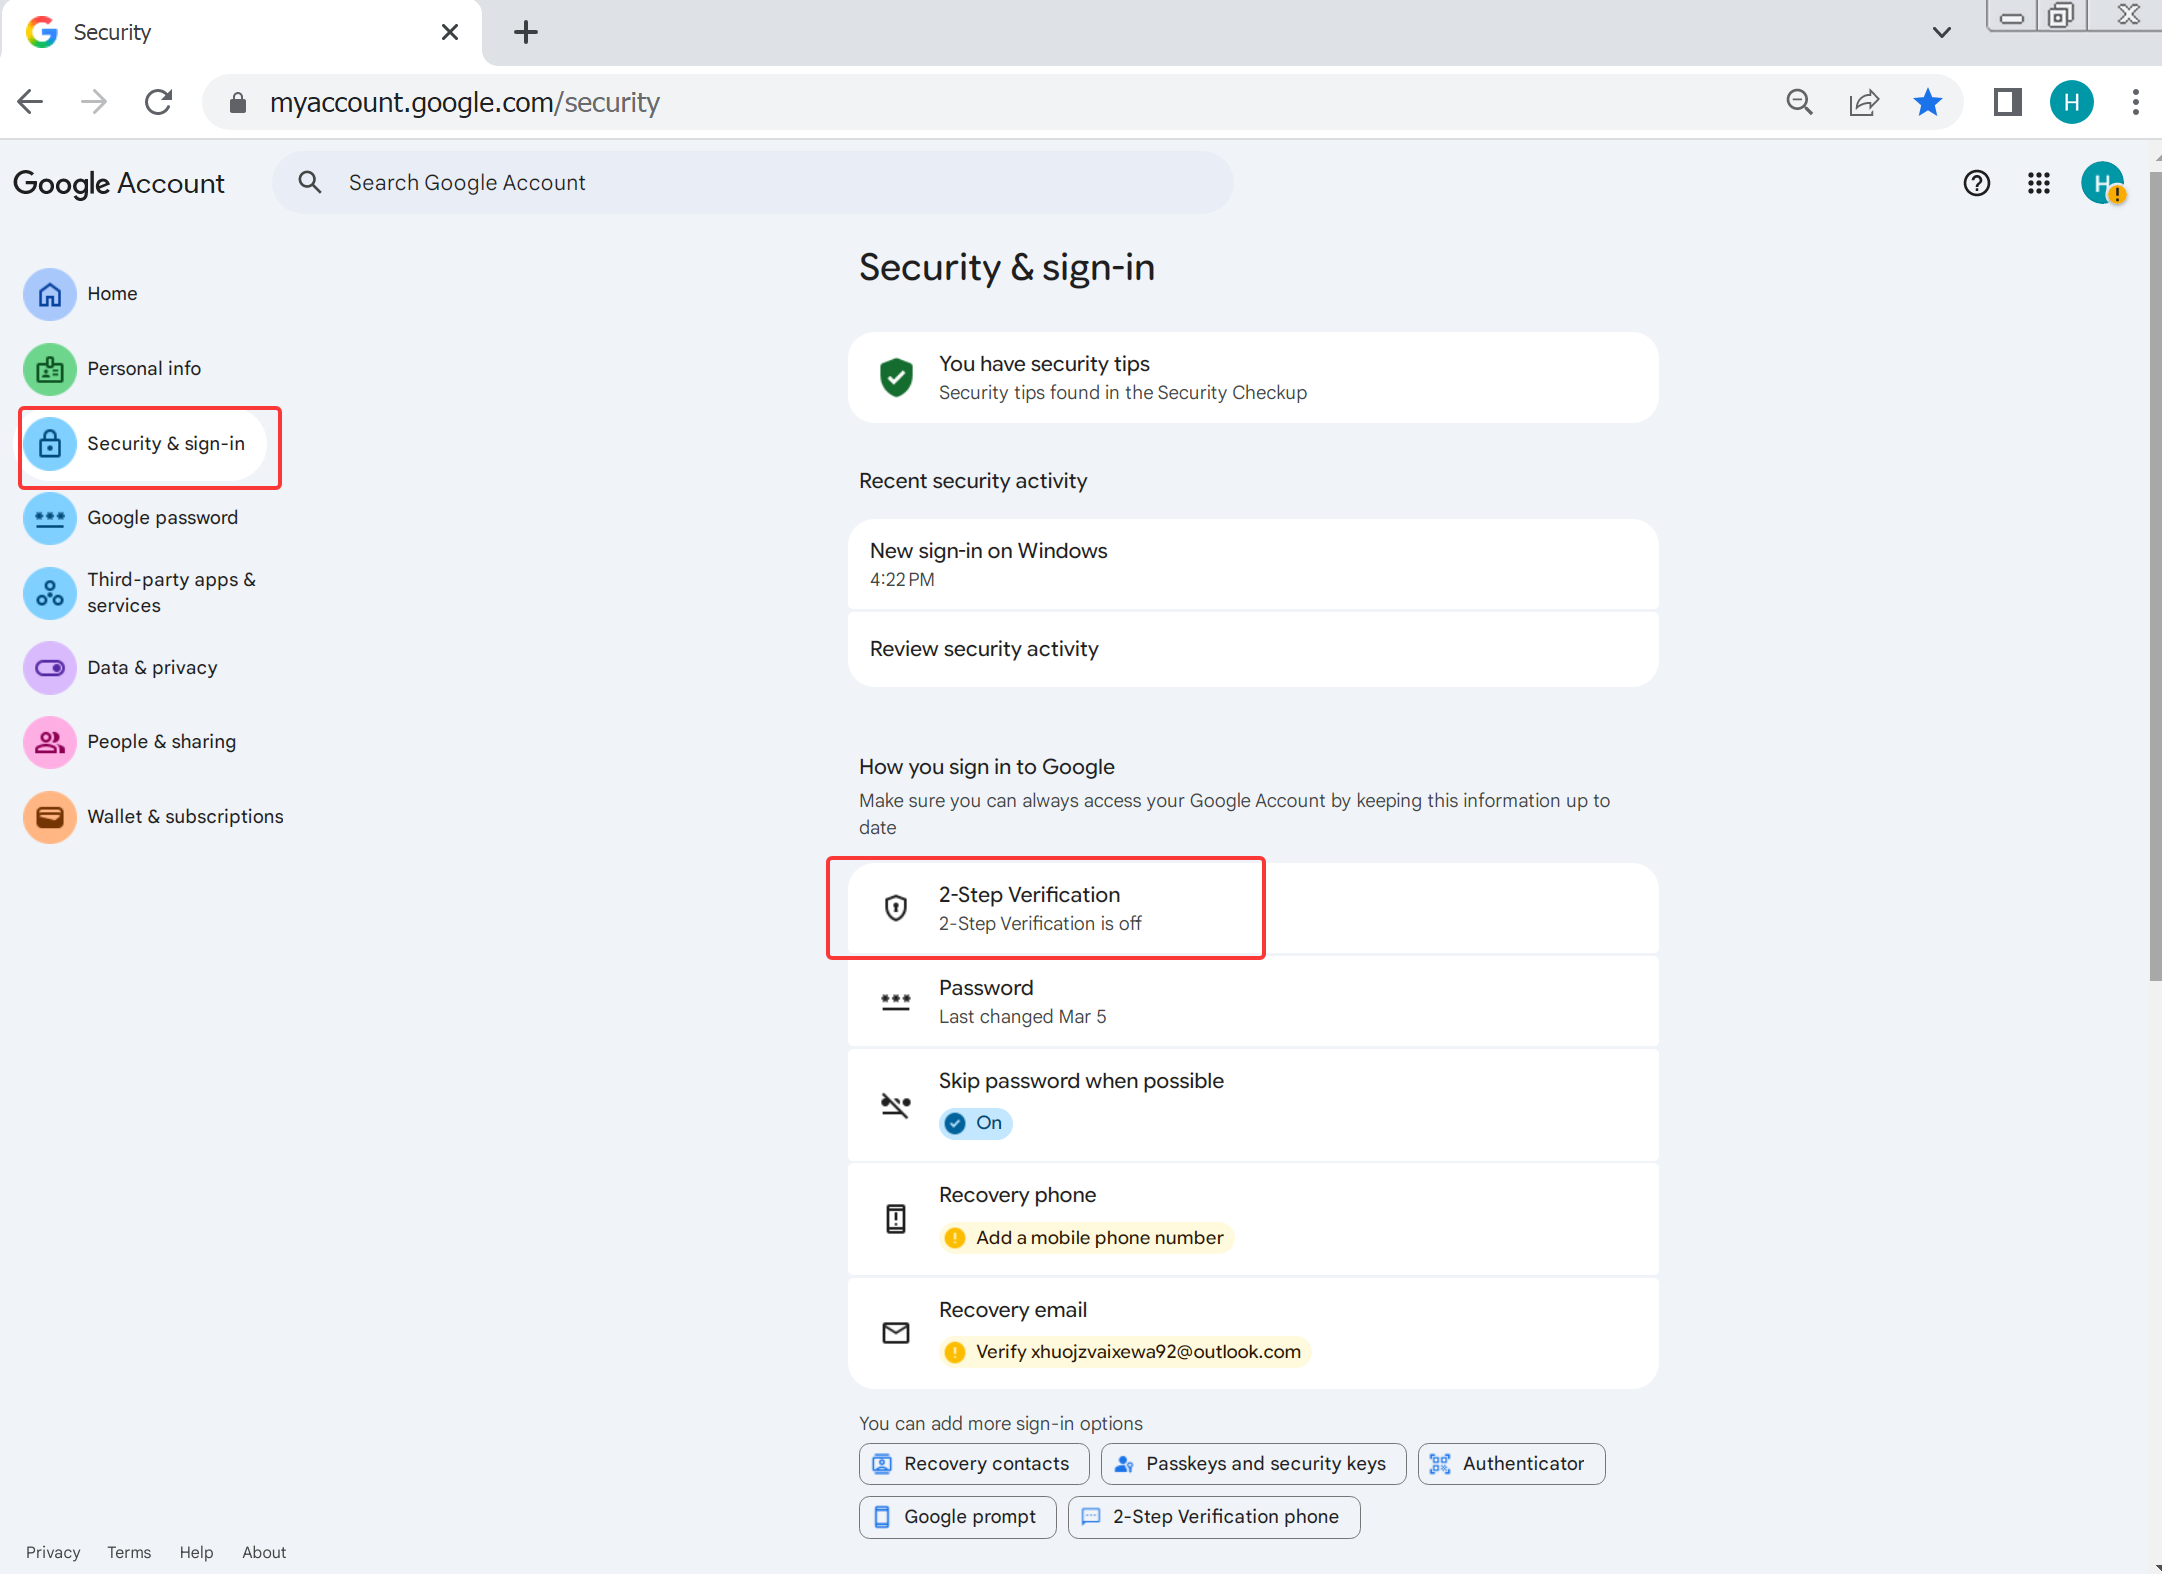Click the browser Back arrow

[31, 102]
